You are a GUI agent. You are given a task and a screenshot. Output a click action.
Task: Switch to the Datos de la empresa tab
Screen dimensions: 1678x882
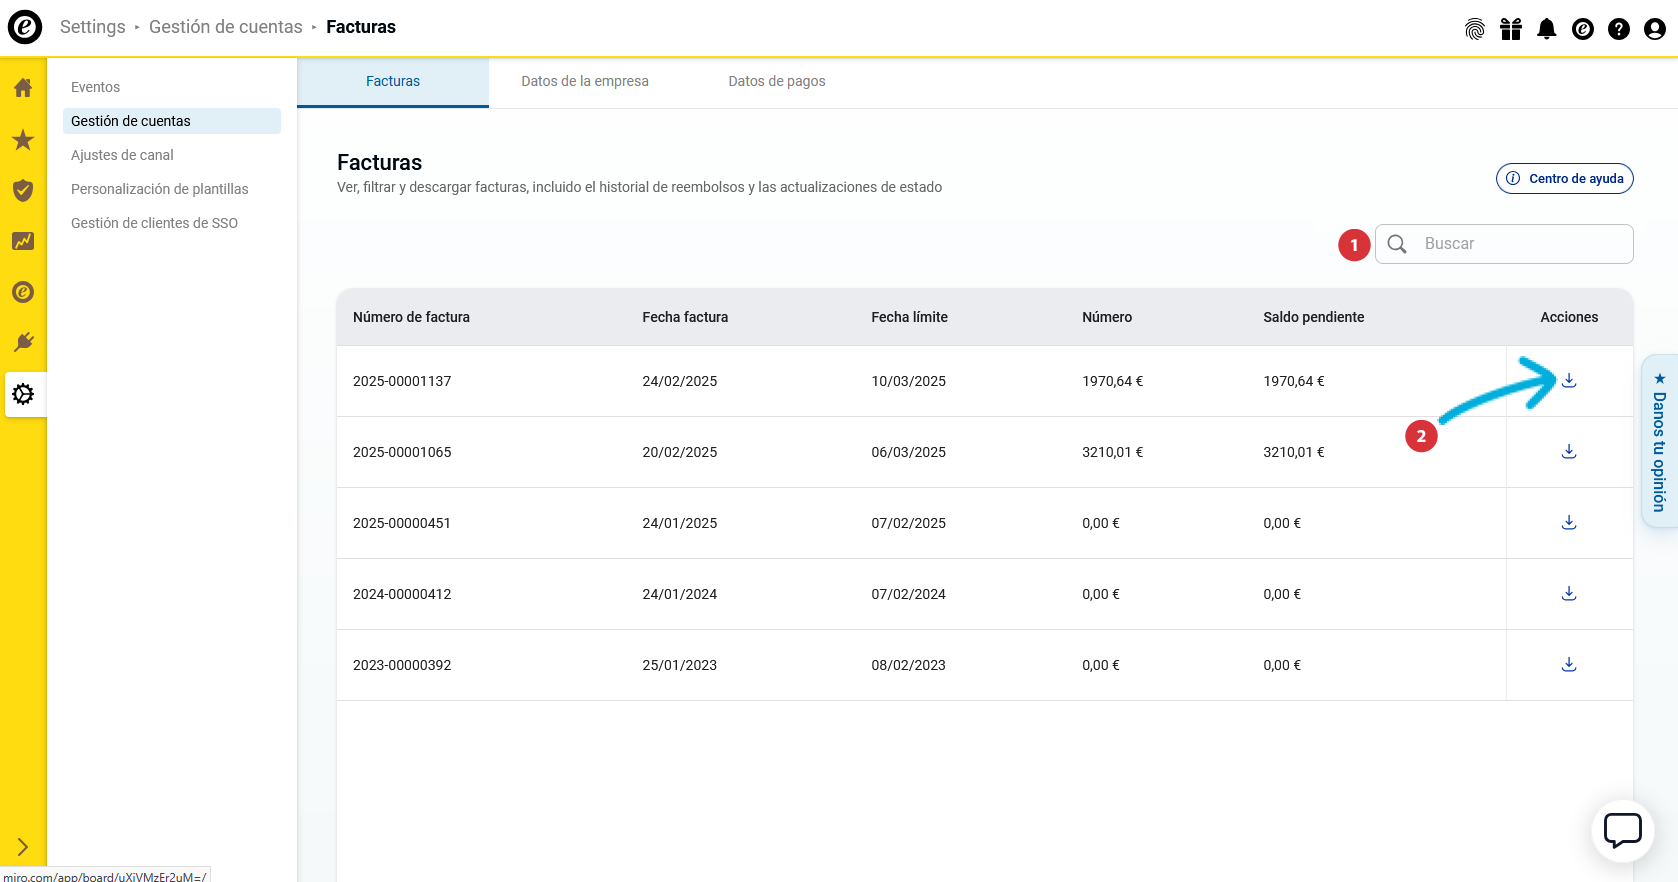(585, 81)
